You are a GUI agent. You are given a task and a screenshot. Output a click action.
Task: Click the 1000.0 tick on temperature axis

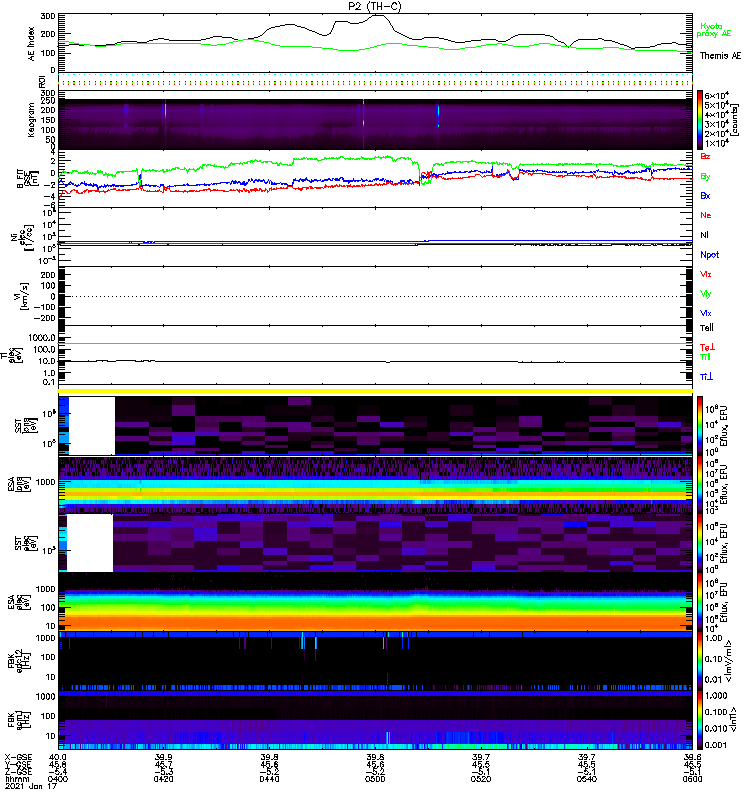click(x=42, y=338)
